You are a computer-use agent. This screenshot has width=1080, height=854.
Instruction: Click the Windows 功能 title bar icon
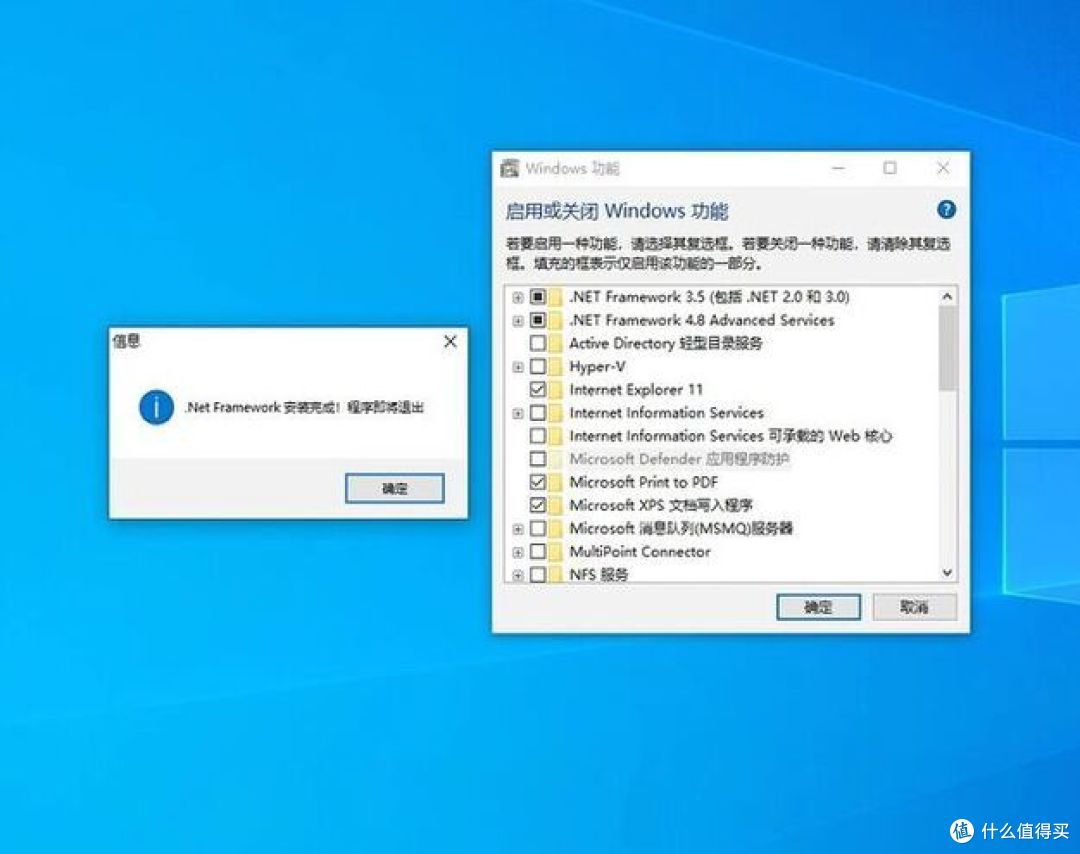(x=510, y=168)
